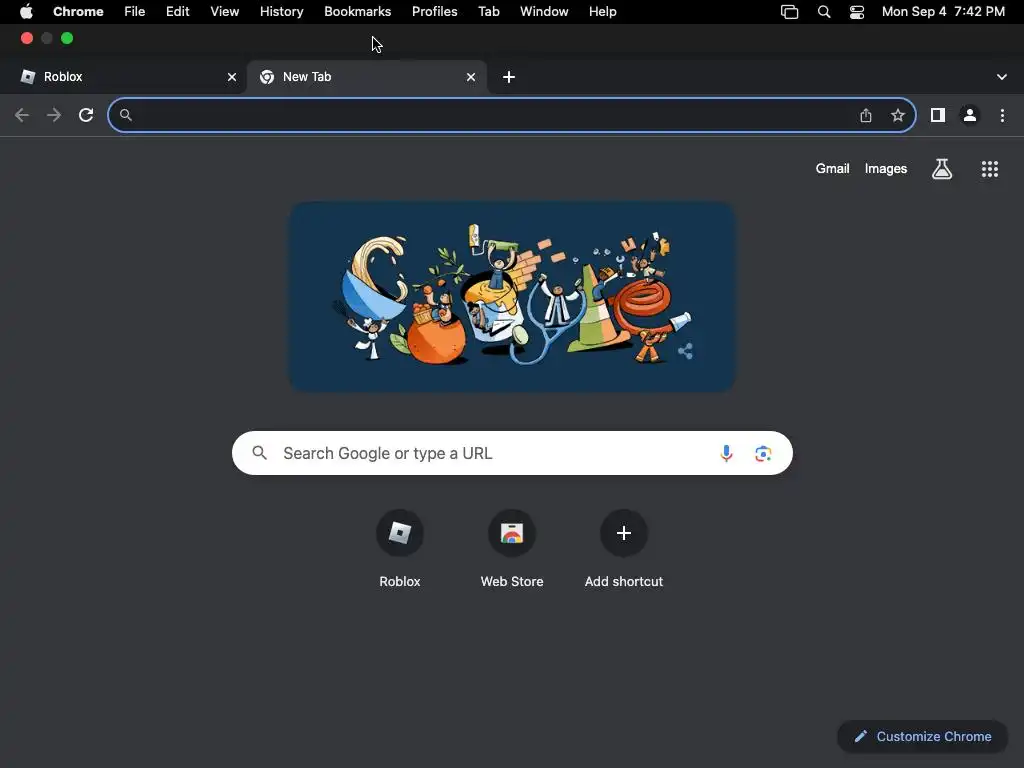Viewport: 1024px width, 768px height.
Task: Start voice search with microphone icon
Action: pos(726,453)
